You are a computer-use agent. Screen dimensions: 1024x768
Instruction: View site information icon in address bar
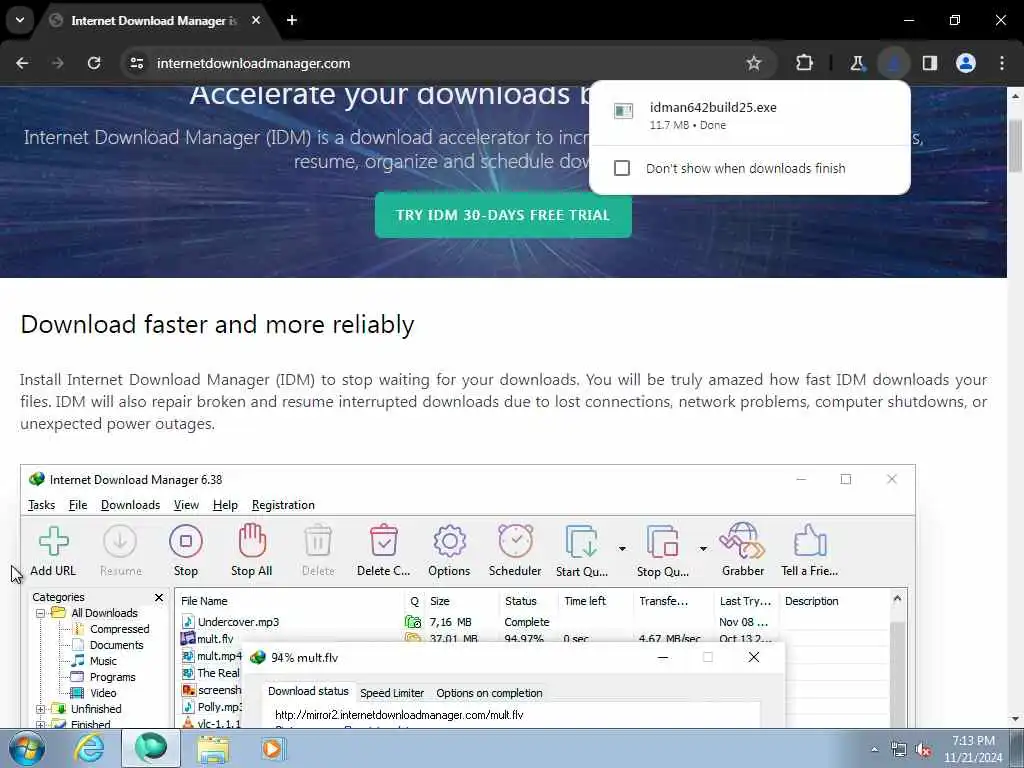click(x=136, y=63)
